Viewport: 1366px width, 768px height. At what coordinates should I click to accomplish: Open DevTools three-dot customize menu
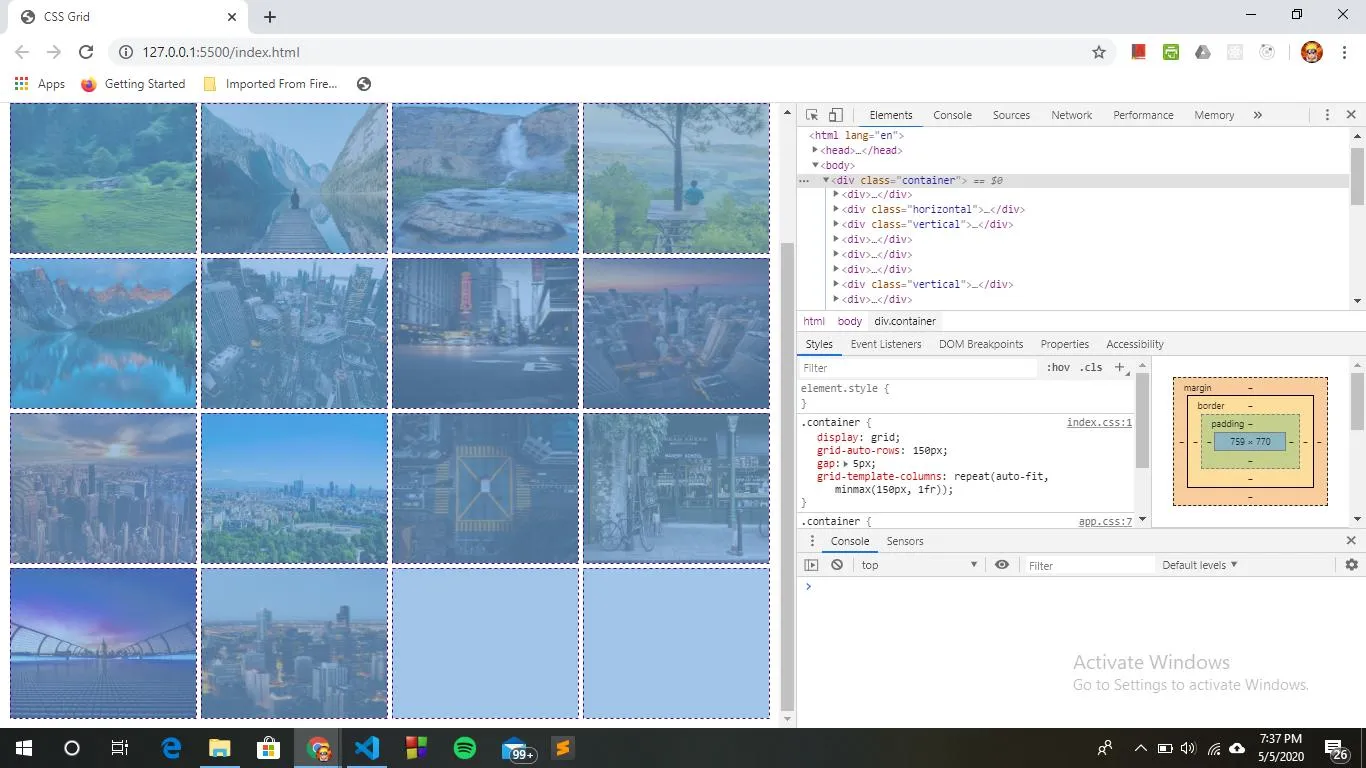pyautogui.click(x=1327, y=115)
